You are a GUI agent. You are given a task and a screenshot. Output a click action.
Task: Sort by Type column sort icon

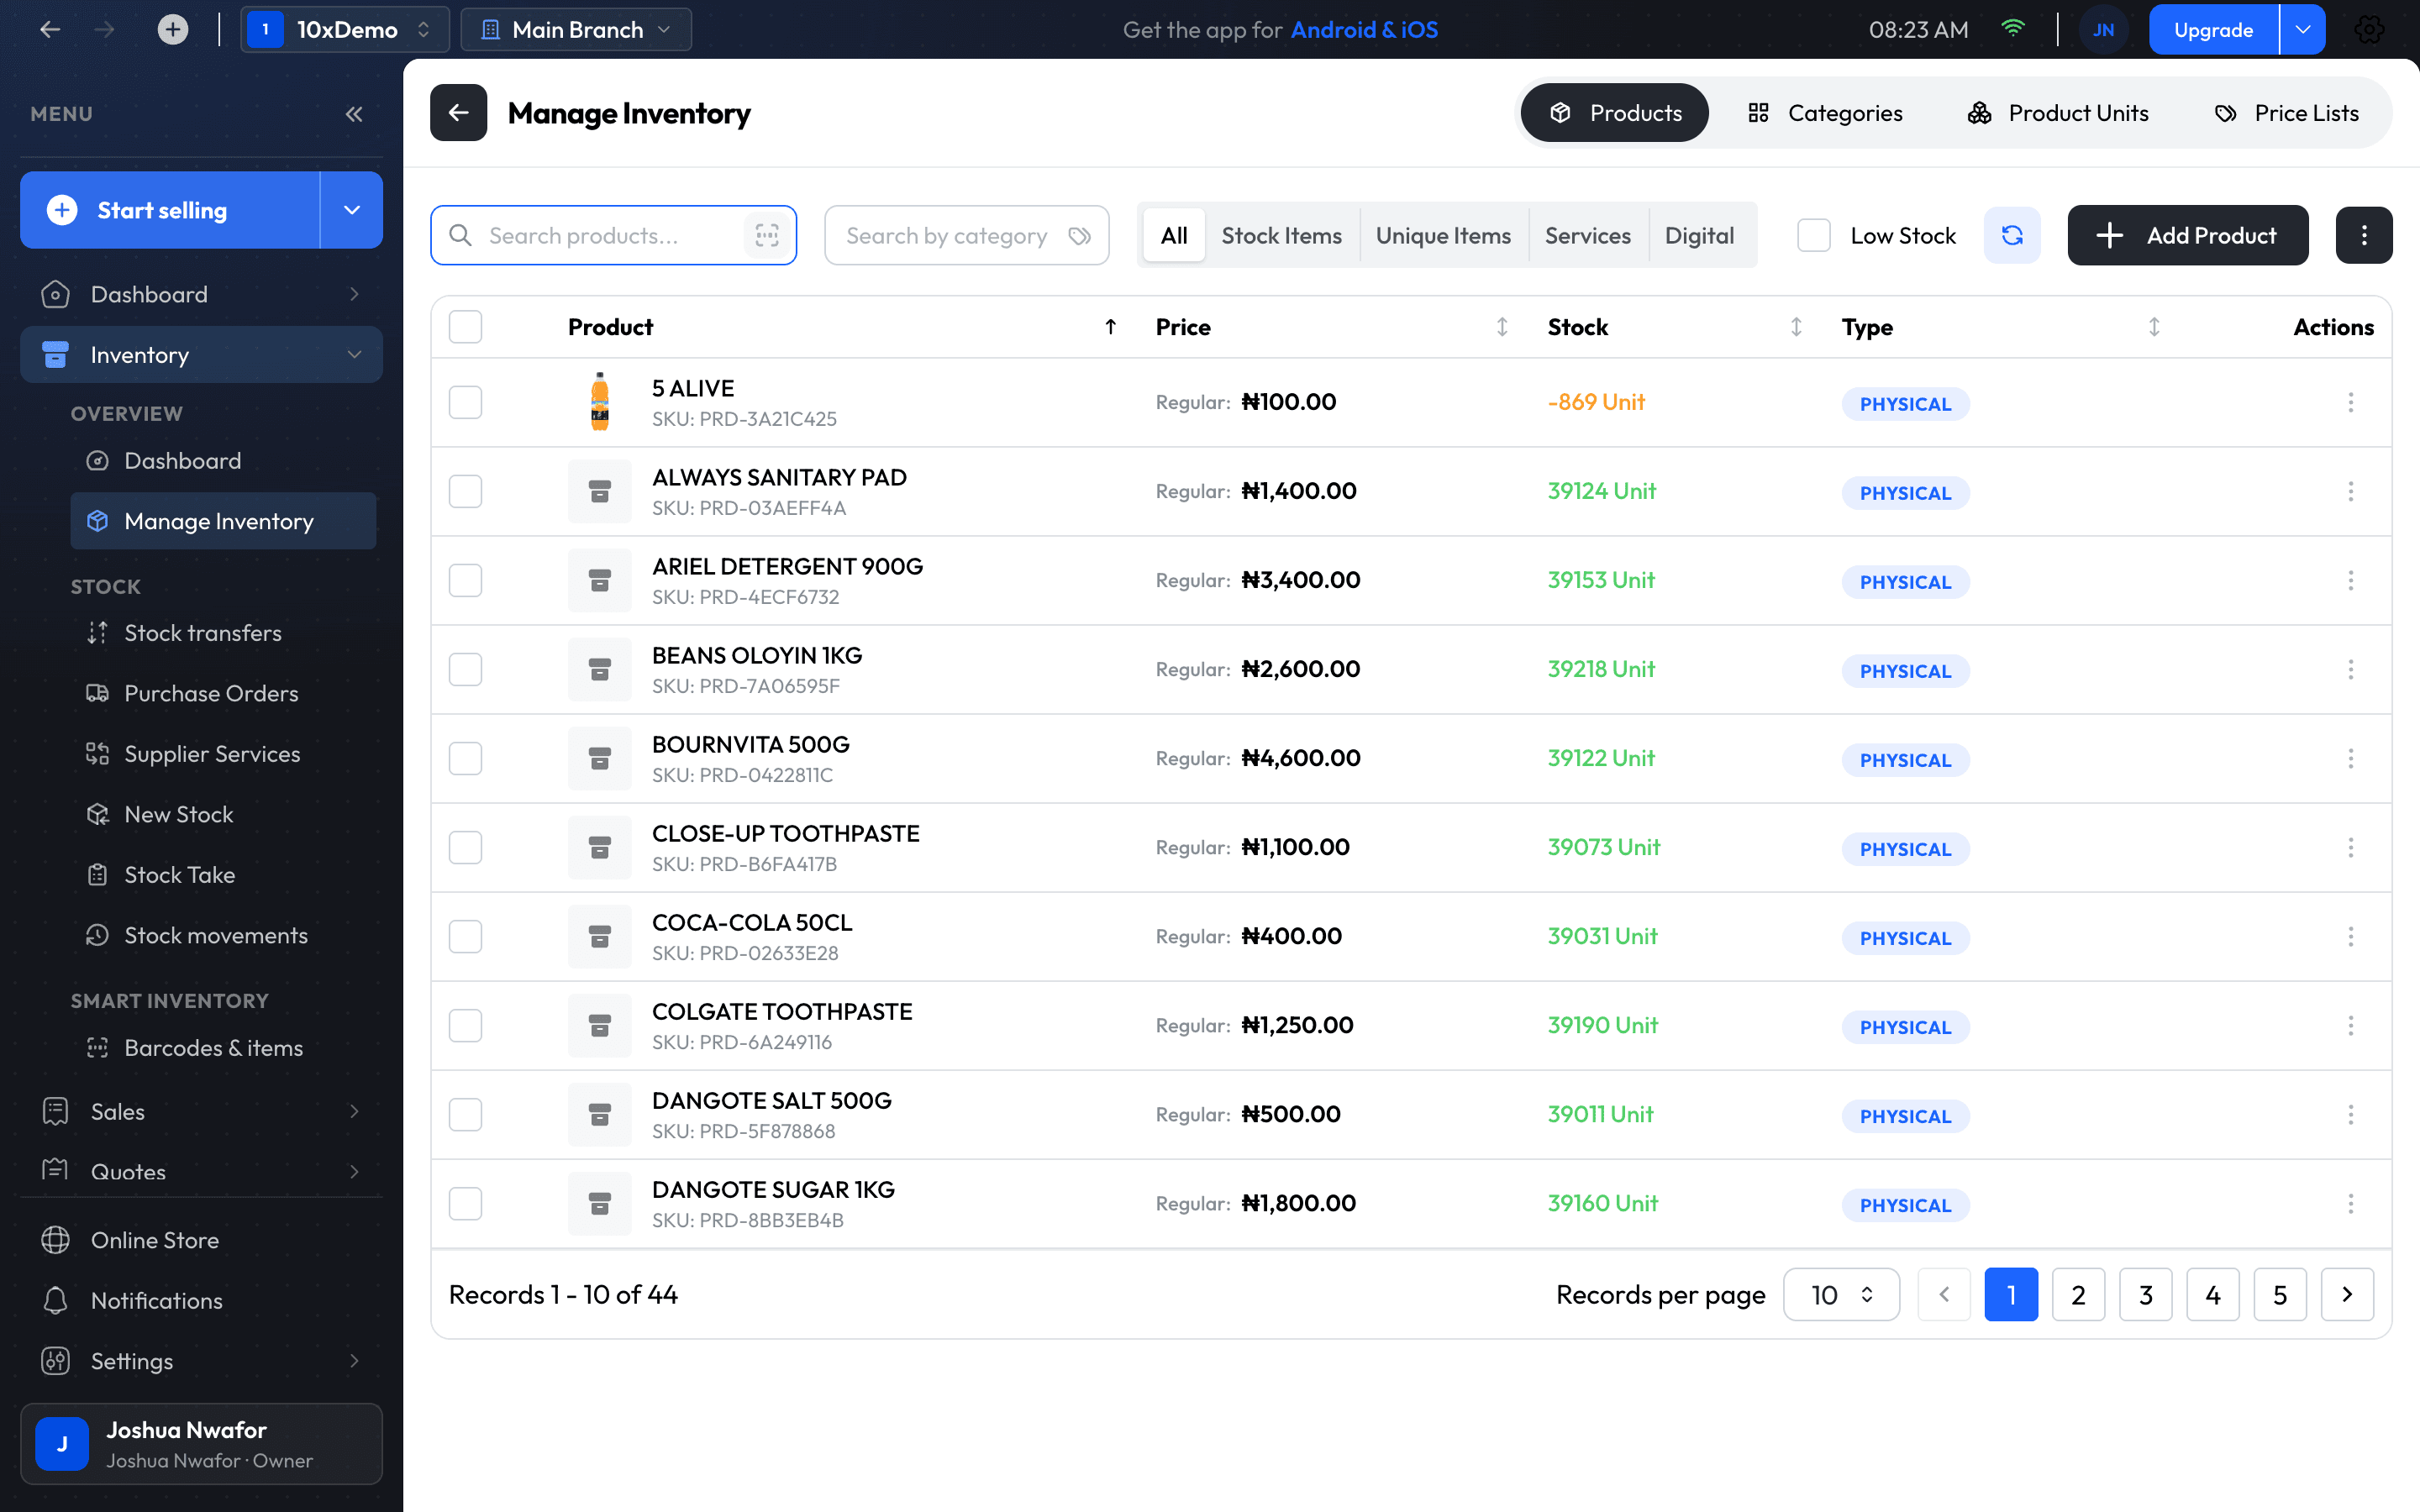coord(2154,327)
